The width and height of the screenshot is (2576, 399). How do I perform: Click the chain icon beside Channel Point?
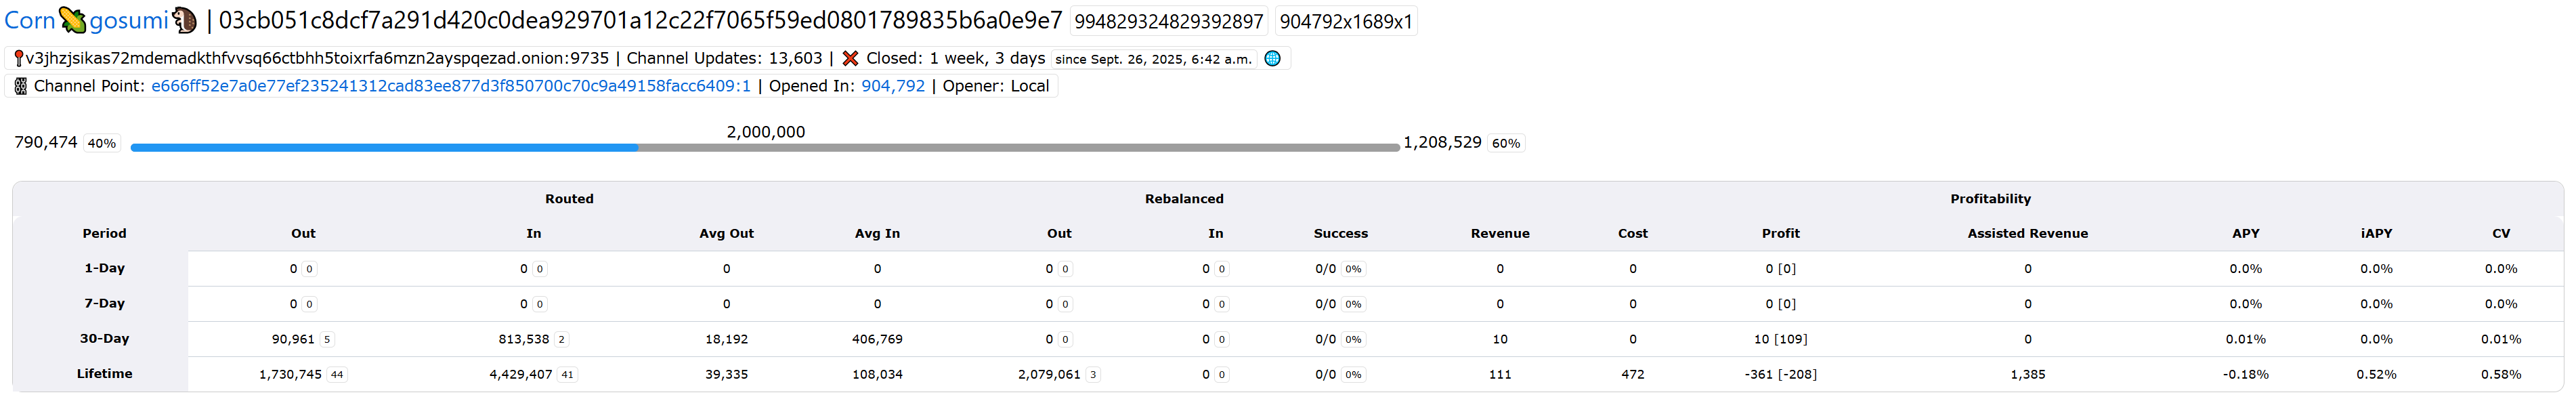pyautogui.click(x=20, y=87)
